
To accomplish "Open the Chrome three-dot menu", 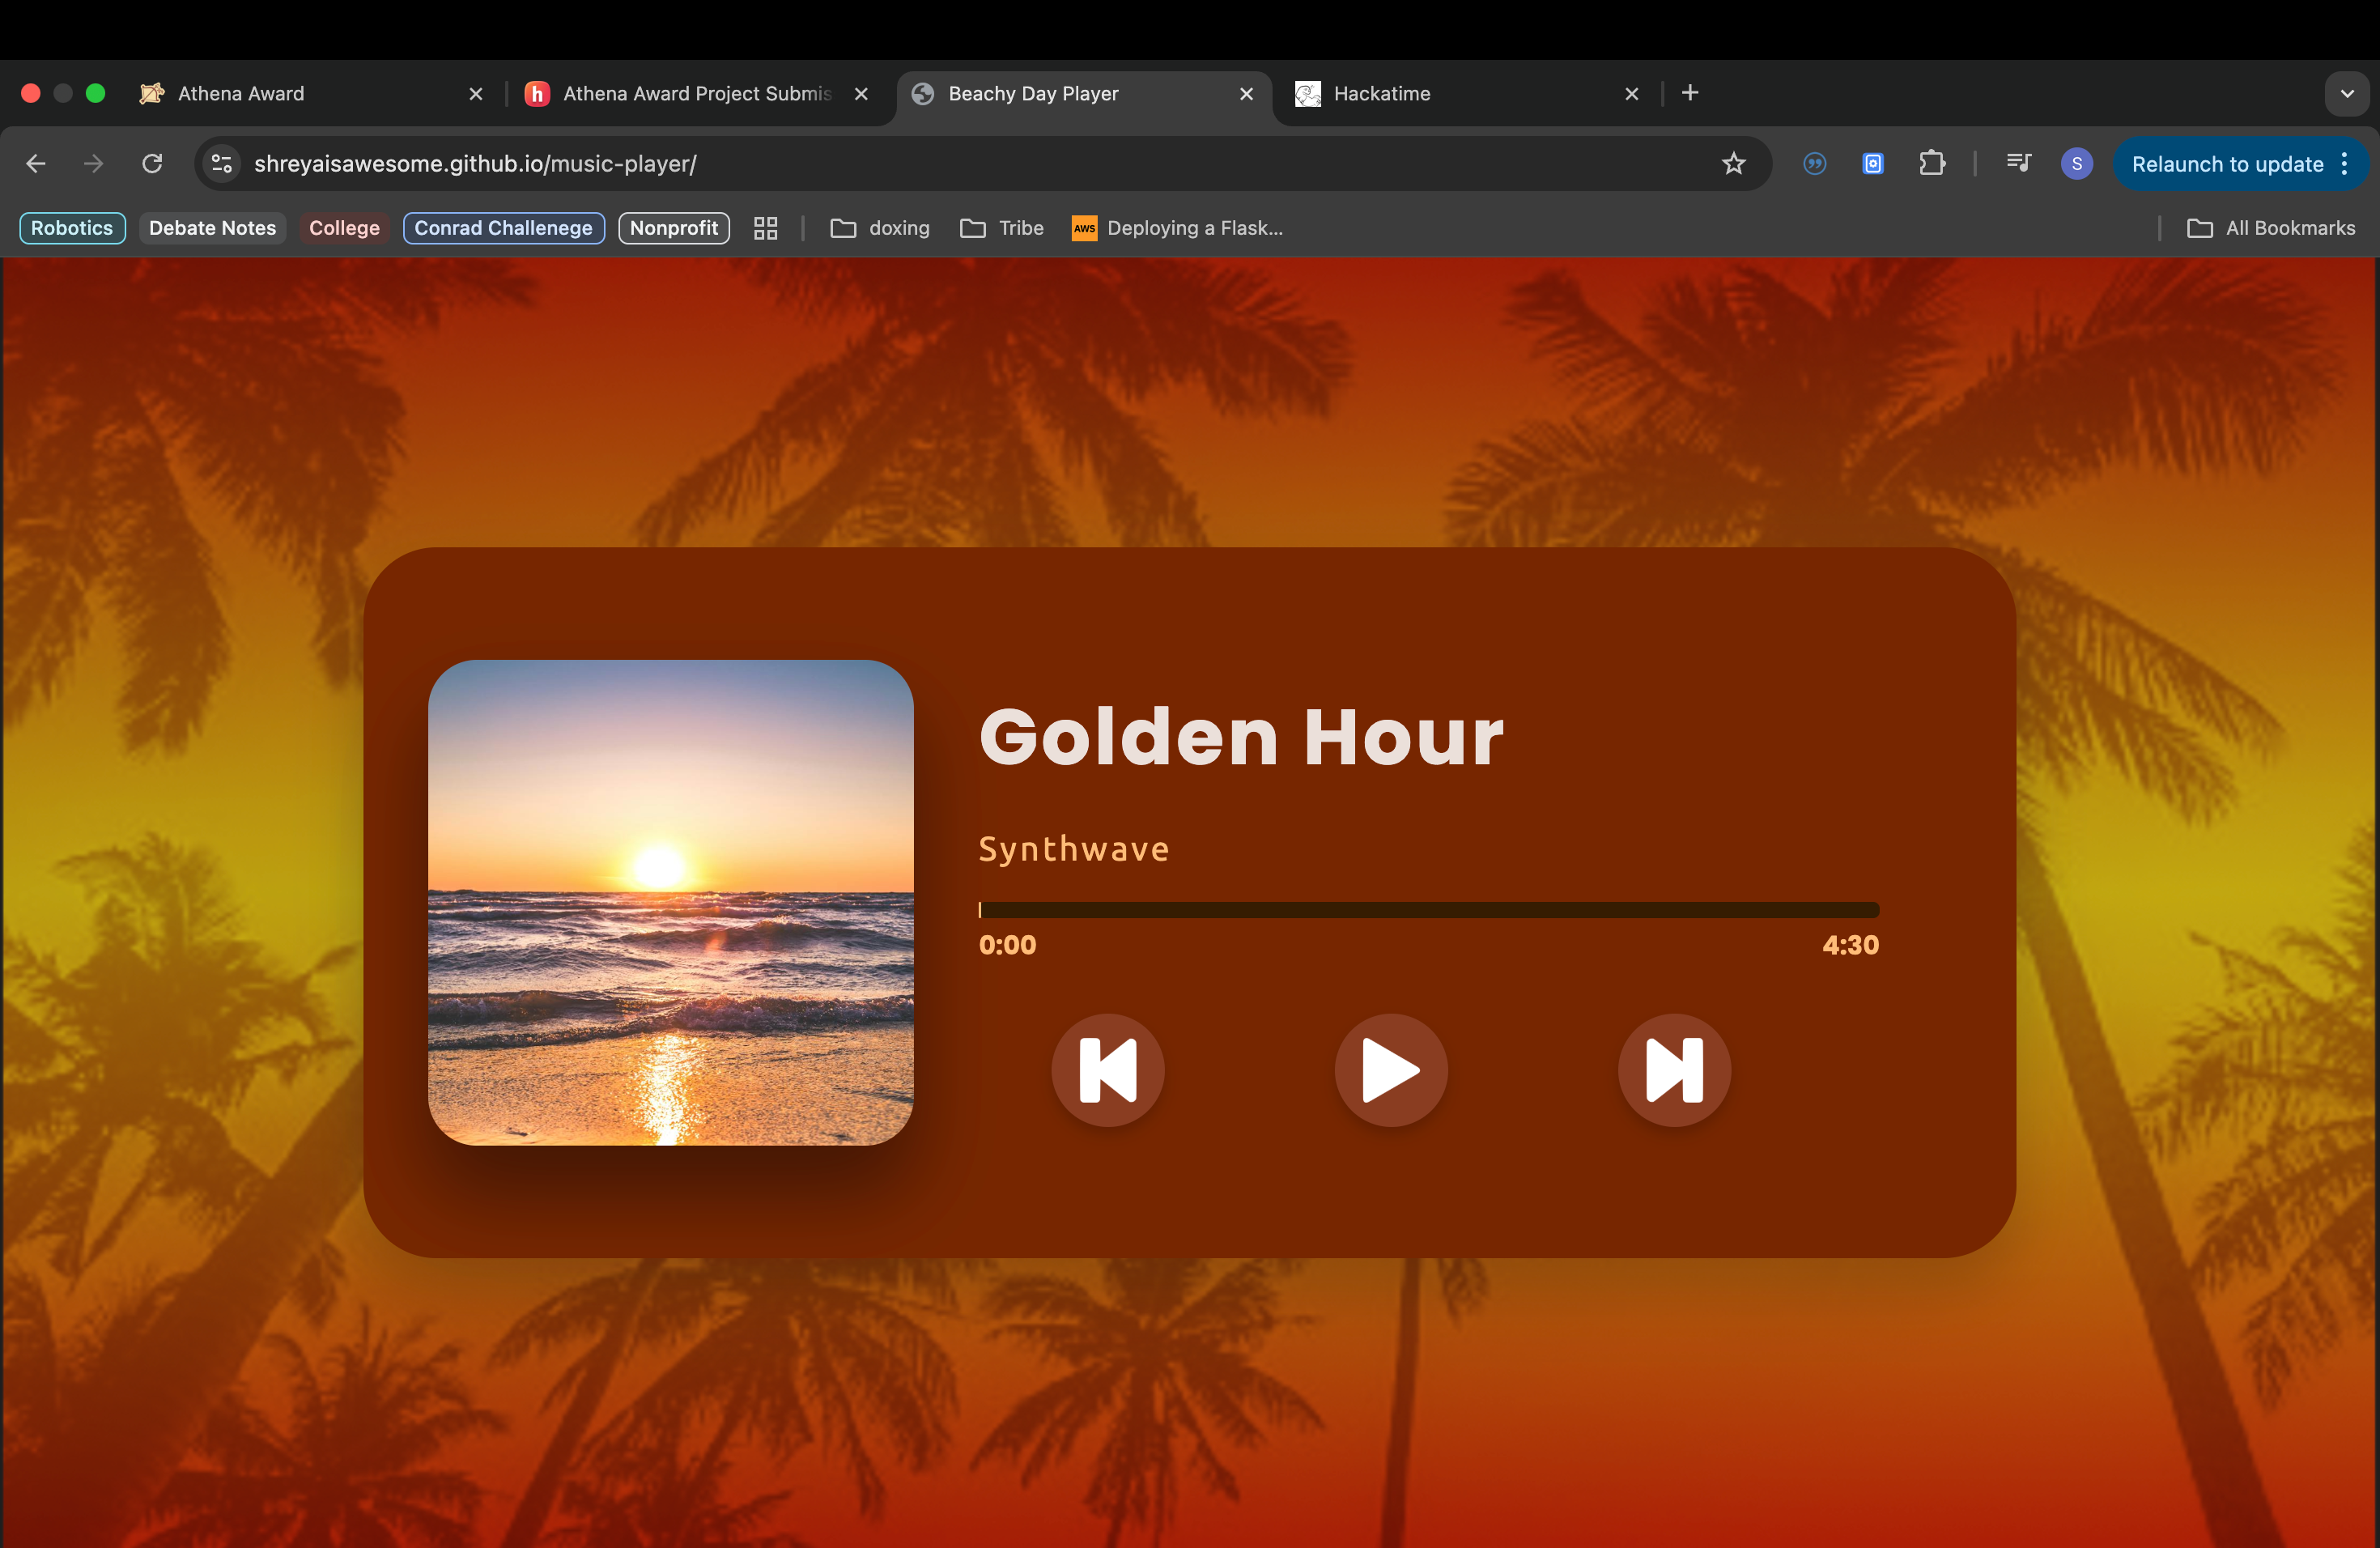I will click(x=2345, y=164).
